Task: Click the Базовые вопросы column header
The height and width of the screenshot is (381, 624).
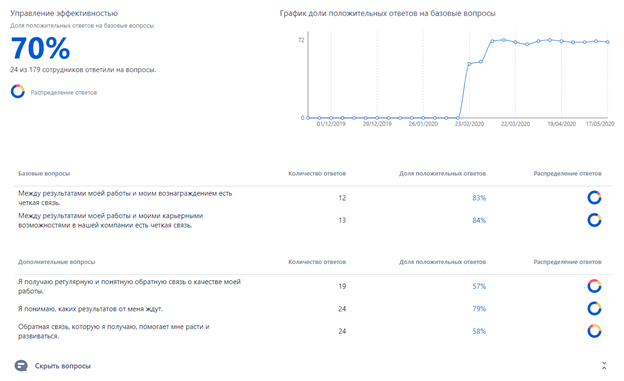Action: [x=44, y=174]
